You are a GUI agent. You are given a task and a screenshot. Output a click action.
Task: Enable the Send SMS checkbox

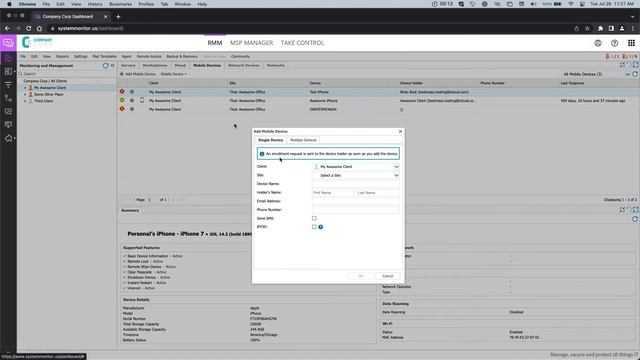pos(314,218)
